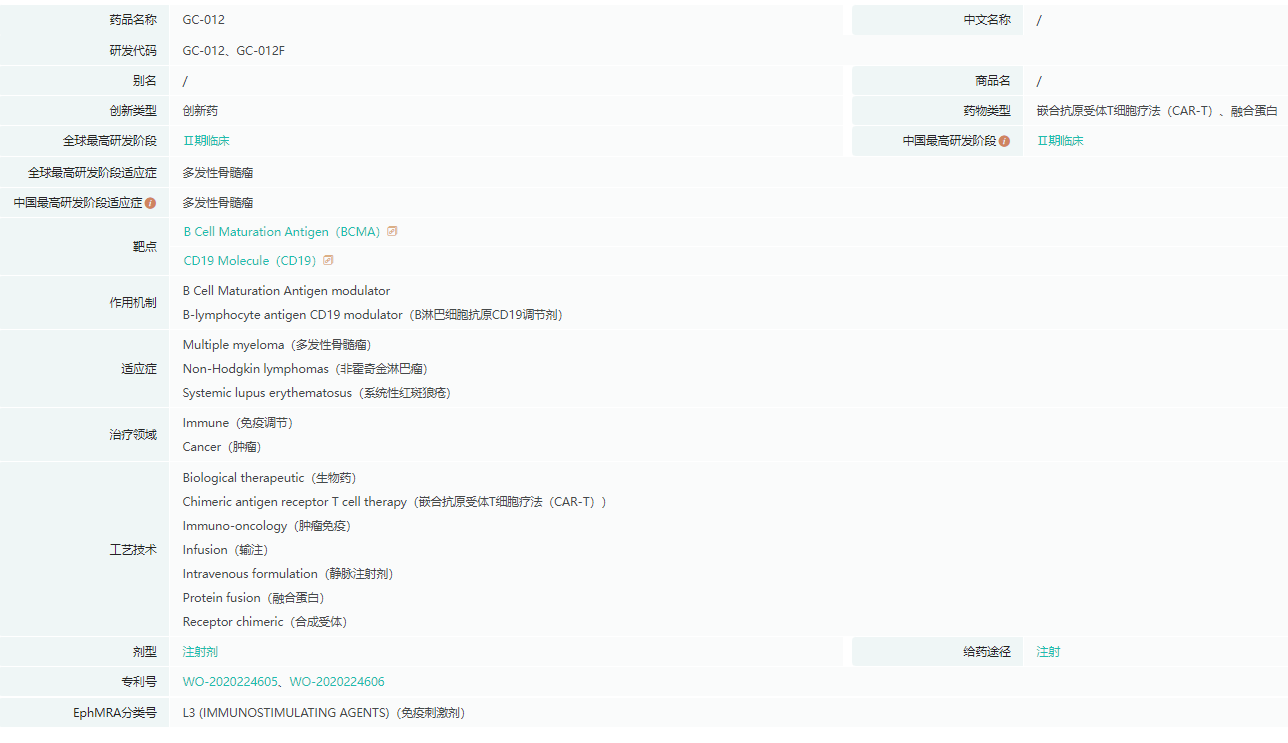This screenshot has width=1288, height=743.
Task: Click the 靶点 field label
Action: point(145,246)
